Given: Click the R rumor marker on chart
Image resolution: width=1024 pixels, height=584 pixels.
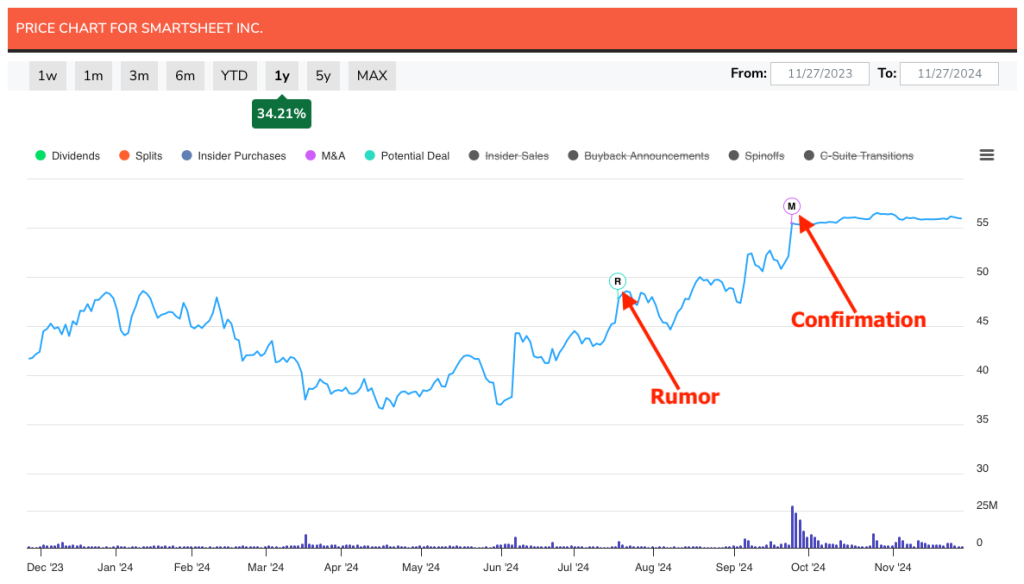Looking at the screenshot, I should point(617,282).
